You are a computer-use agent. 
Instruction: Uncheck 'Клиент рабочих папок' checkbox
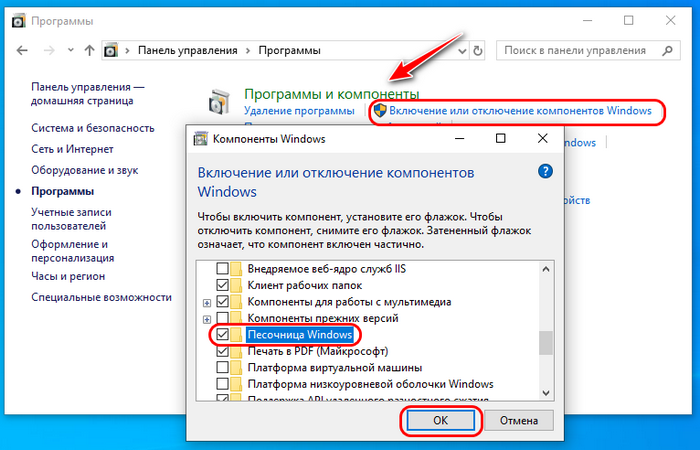point(222,285)
